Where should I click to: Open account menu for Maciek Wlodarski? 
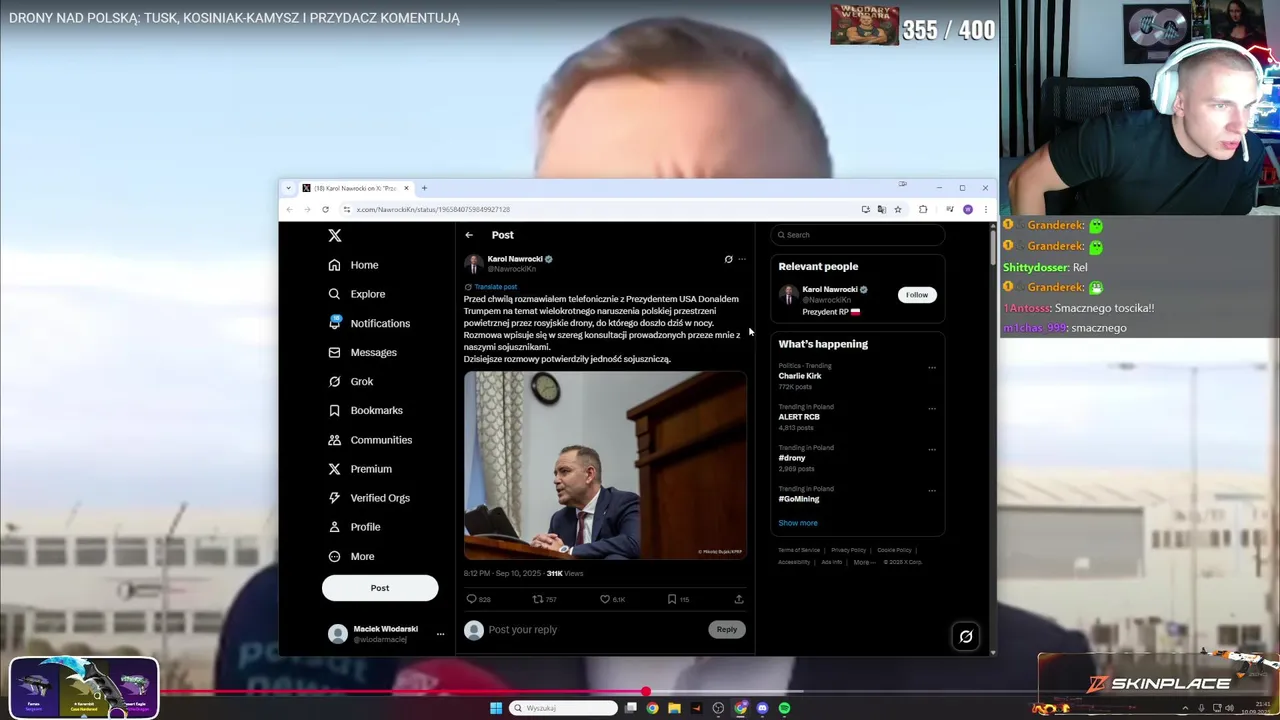point(385,633)
